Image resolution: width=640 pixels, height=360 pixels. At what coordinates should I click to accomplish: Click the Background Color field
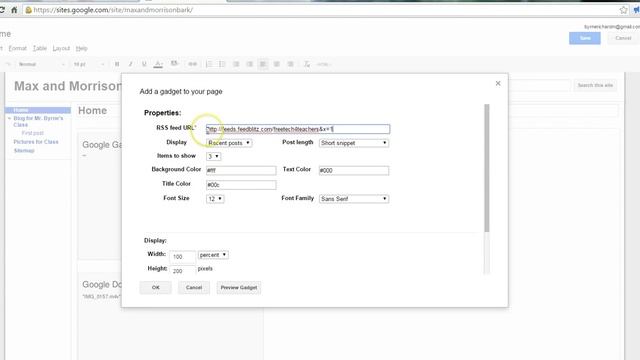(x=241, y=170)
